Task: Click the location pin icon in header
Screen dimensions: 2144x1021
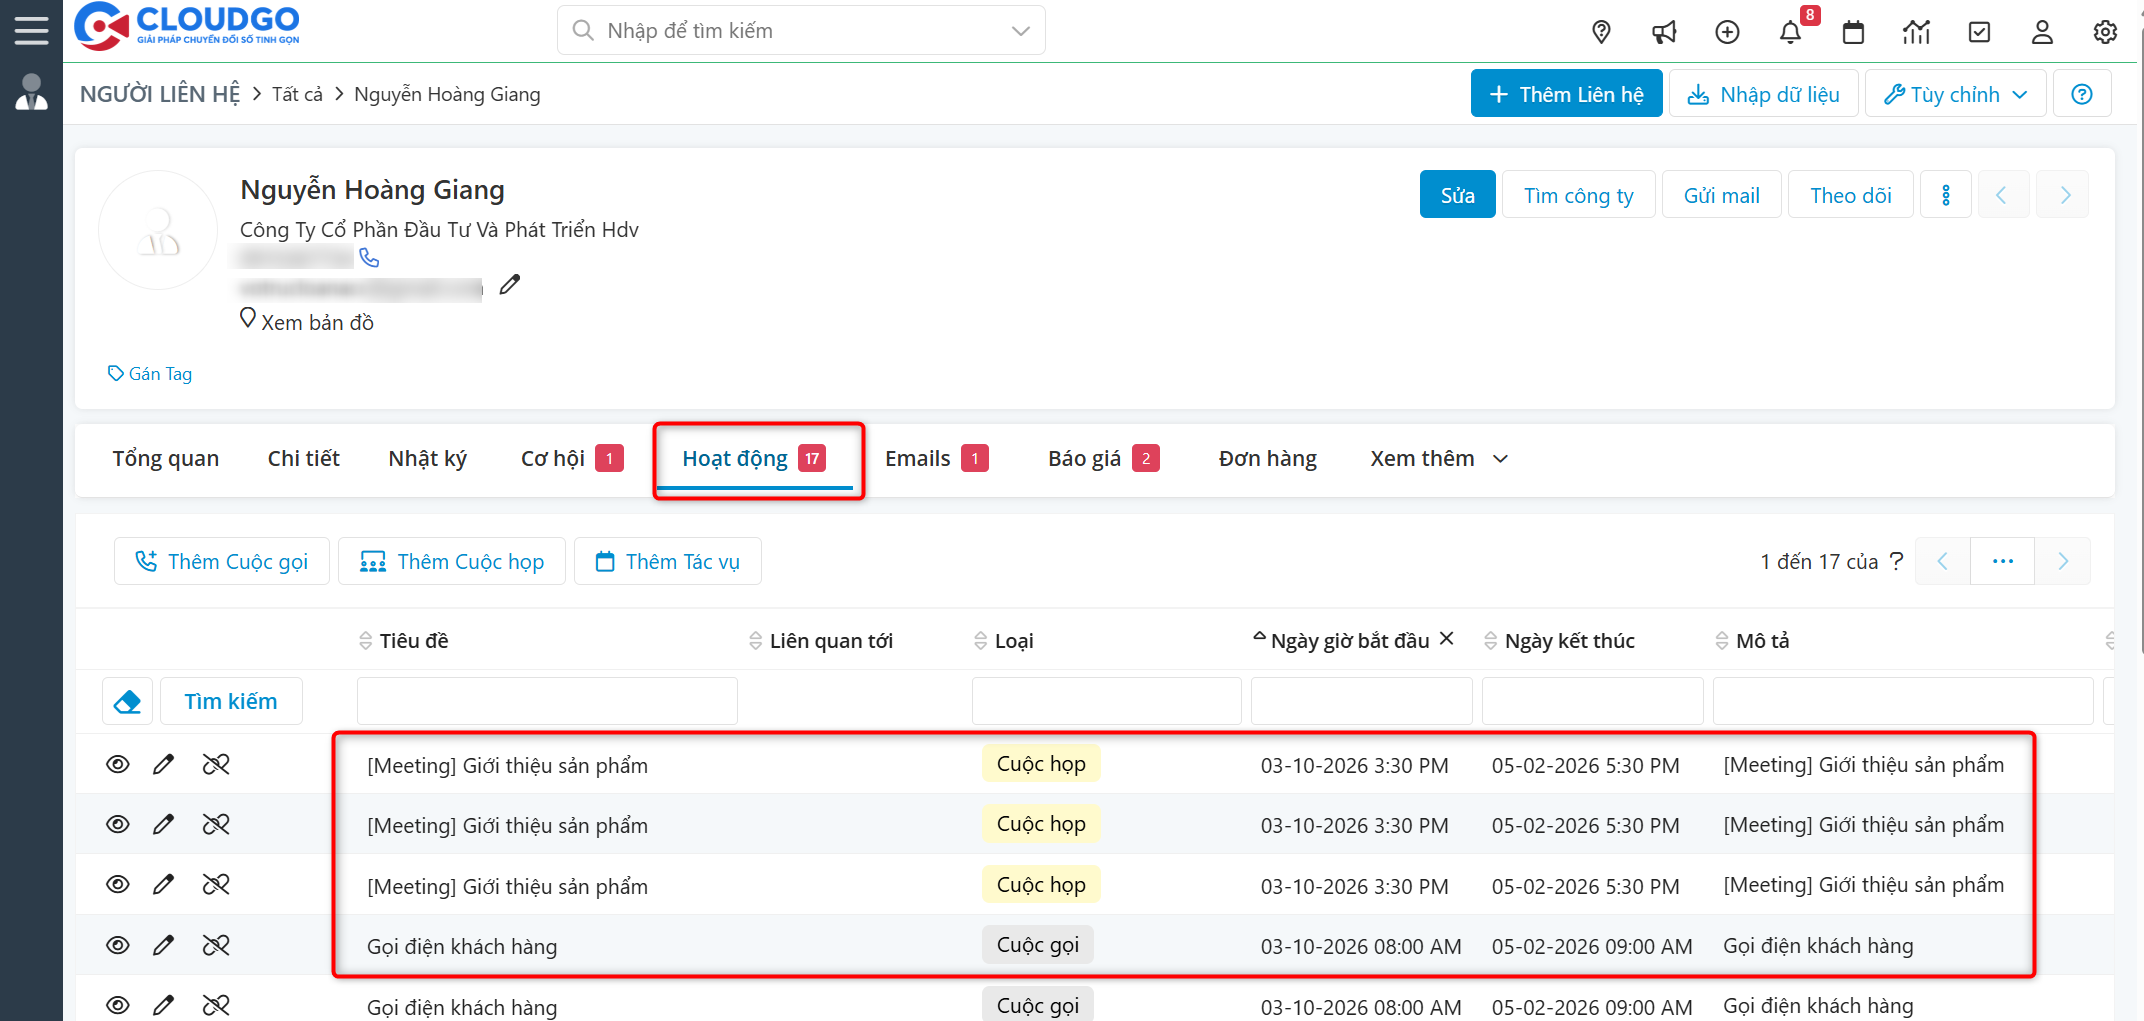Action: tap(1601, 32)
